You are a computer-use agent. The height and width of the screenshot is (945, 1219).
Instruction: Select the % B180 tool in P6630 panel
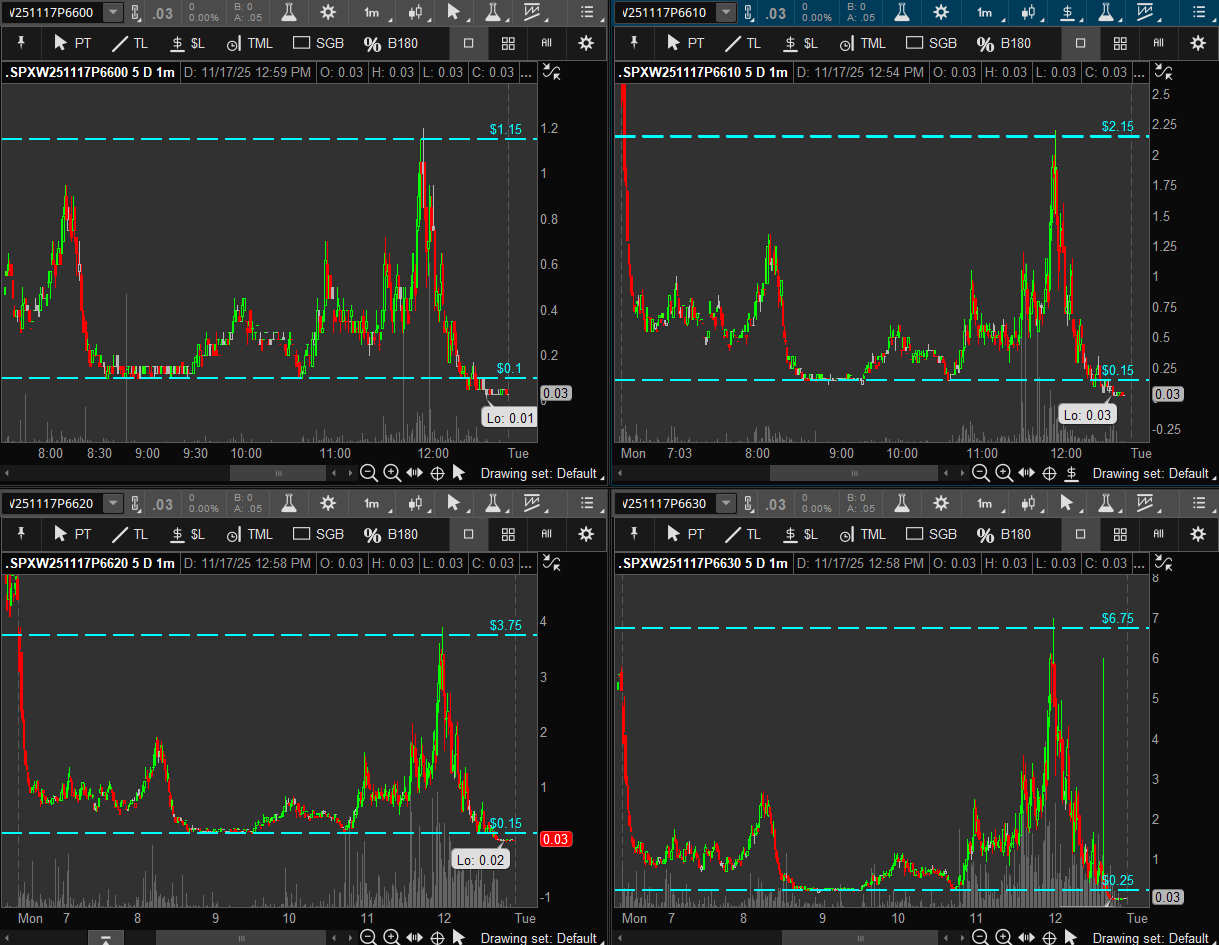[1003, 534]
